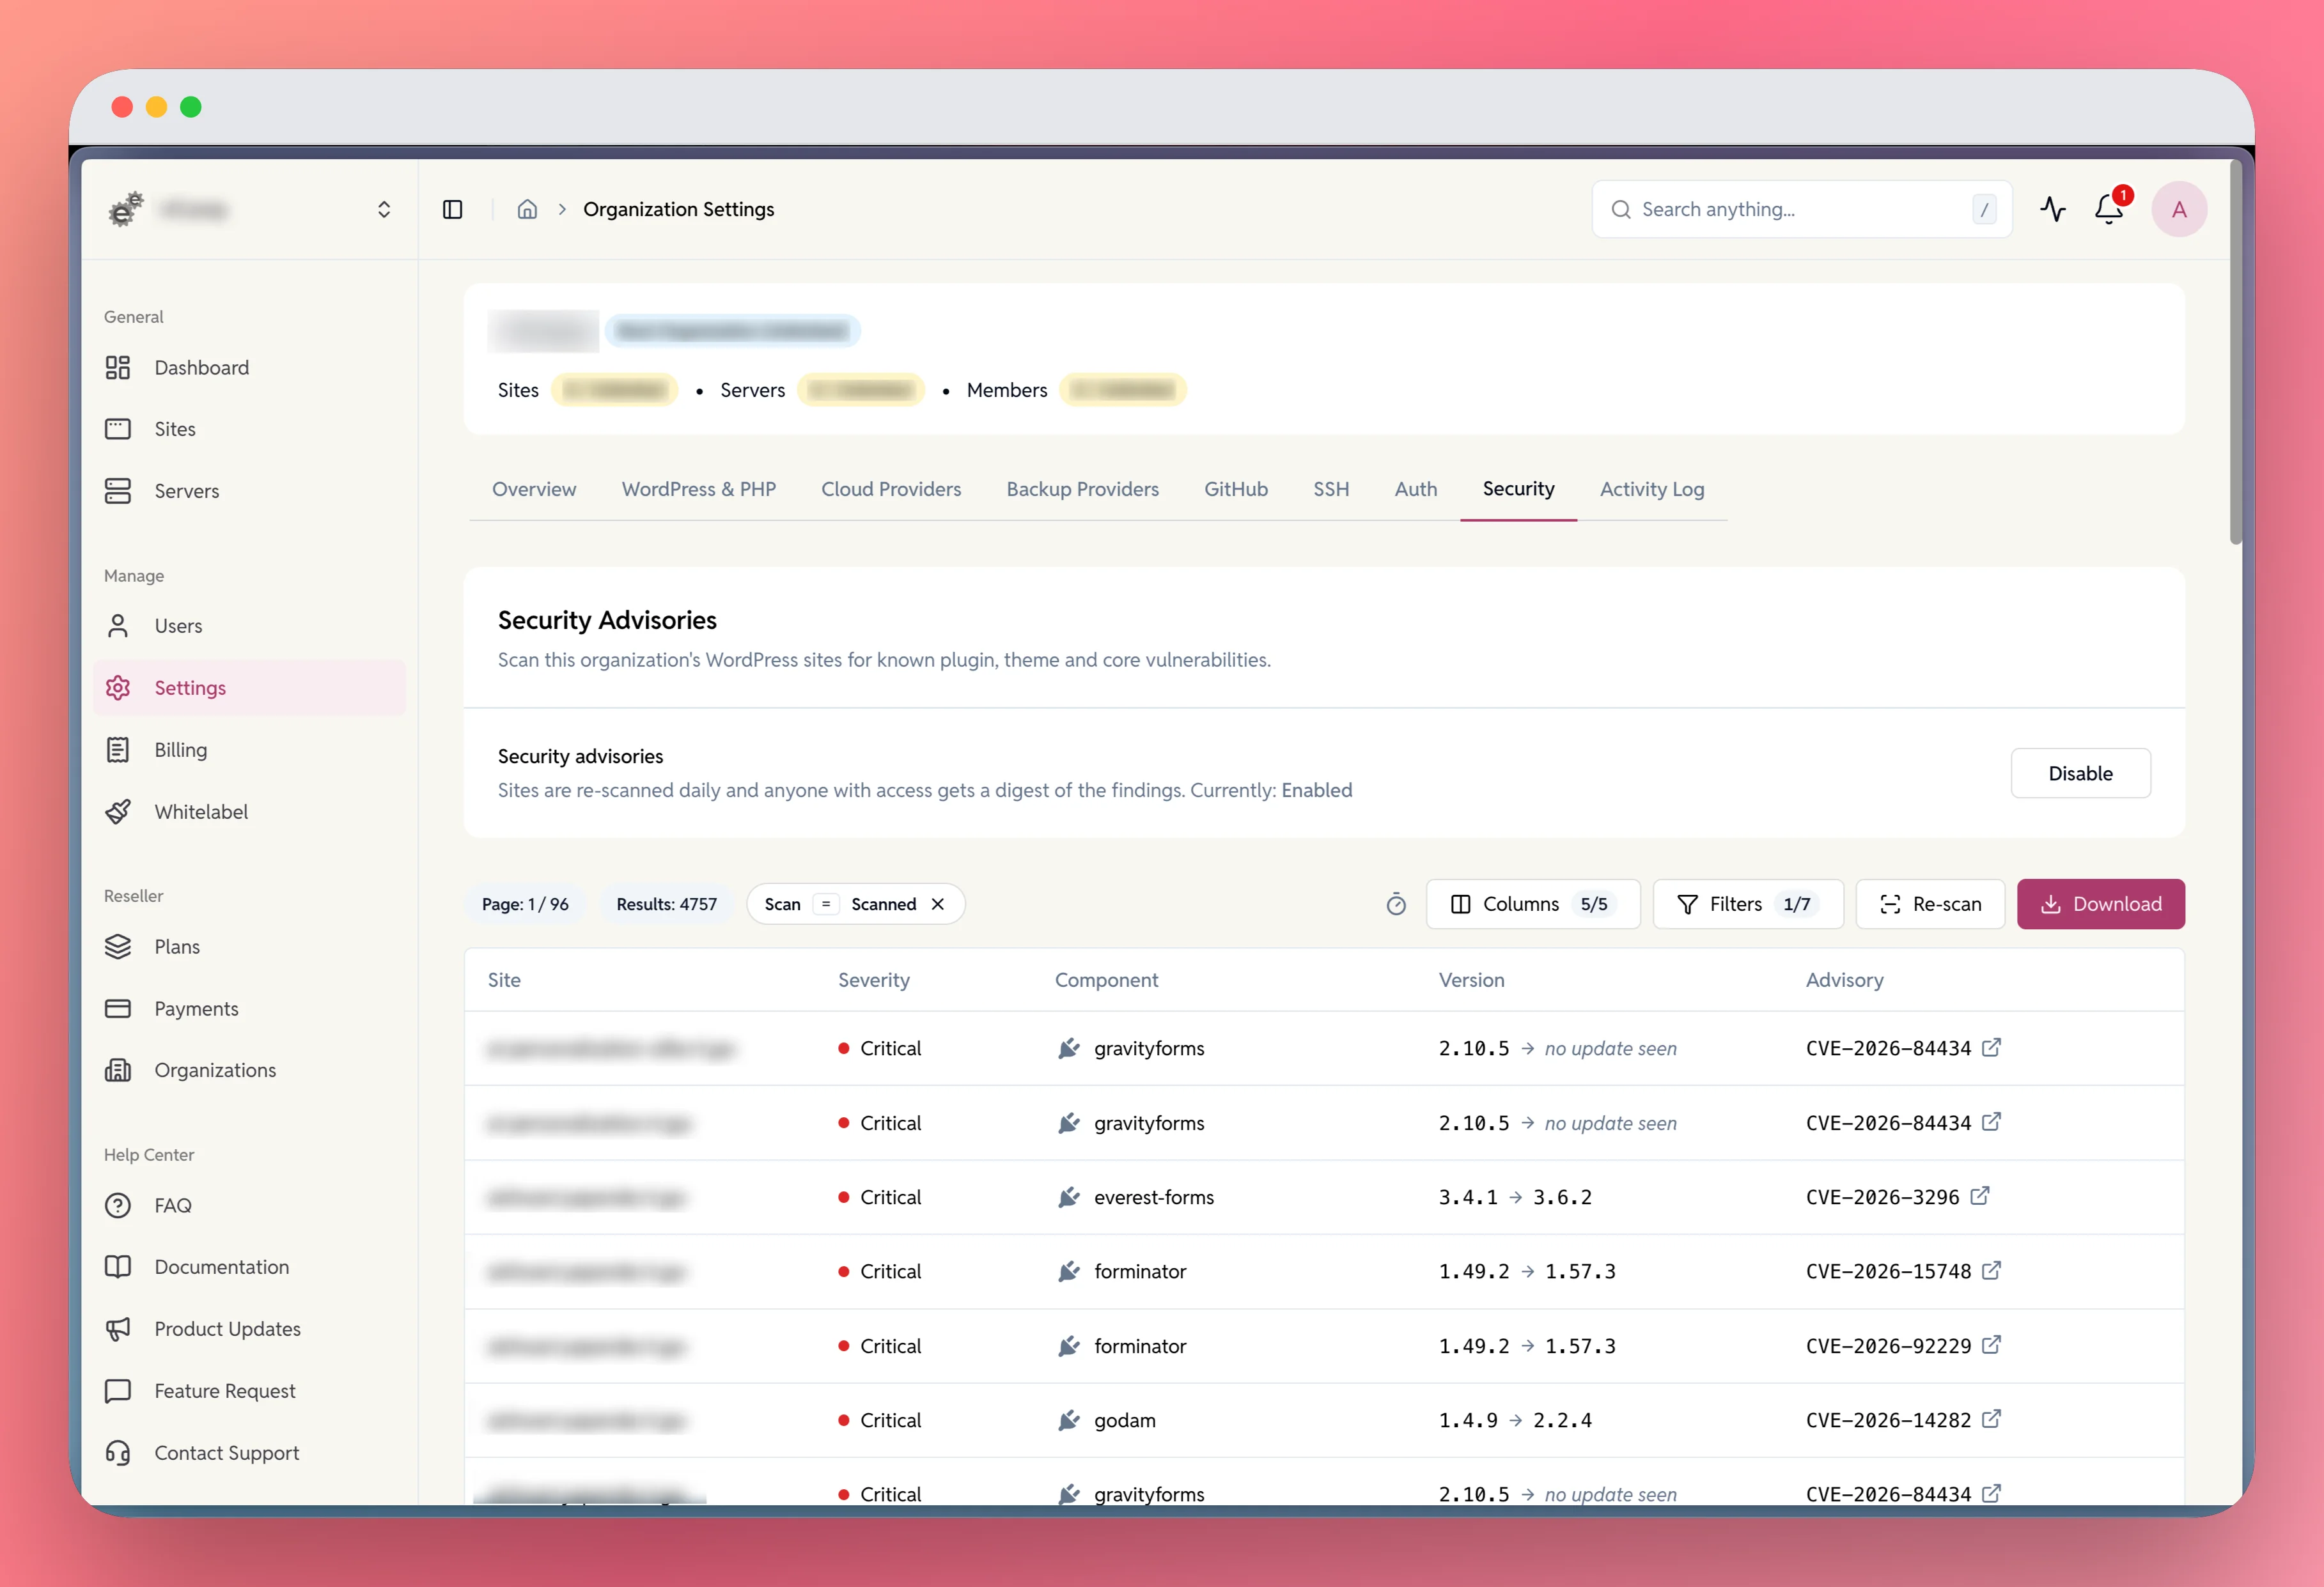Click version 3.4.1 → 3.6.2 cell

(1515, 1197)
